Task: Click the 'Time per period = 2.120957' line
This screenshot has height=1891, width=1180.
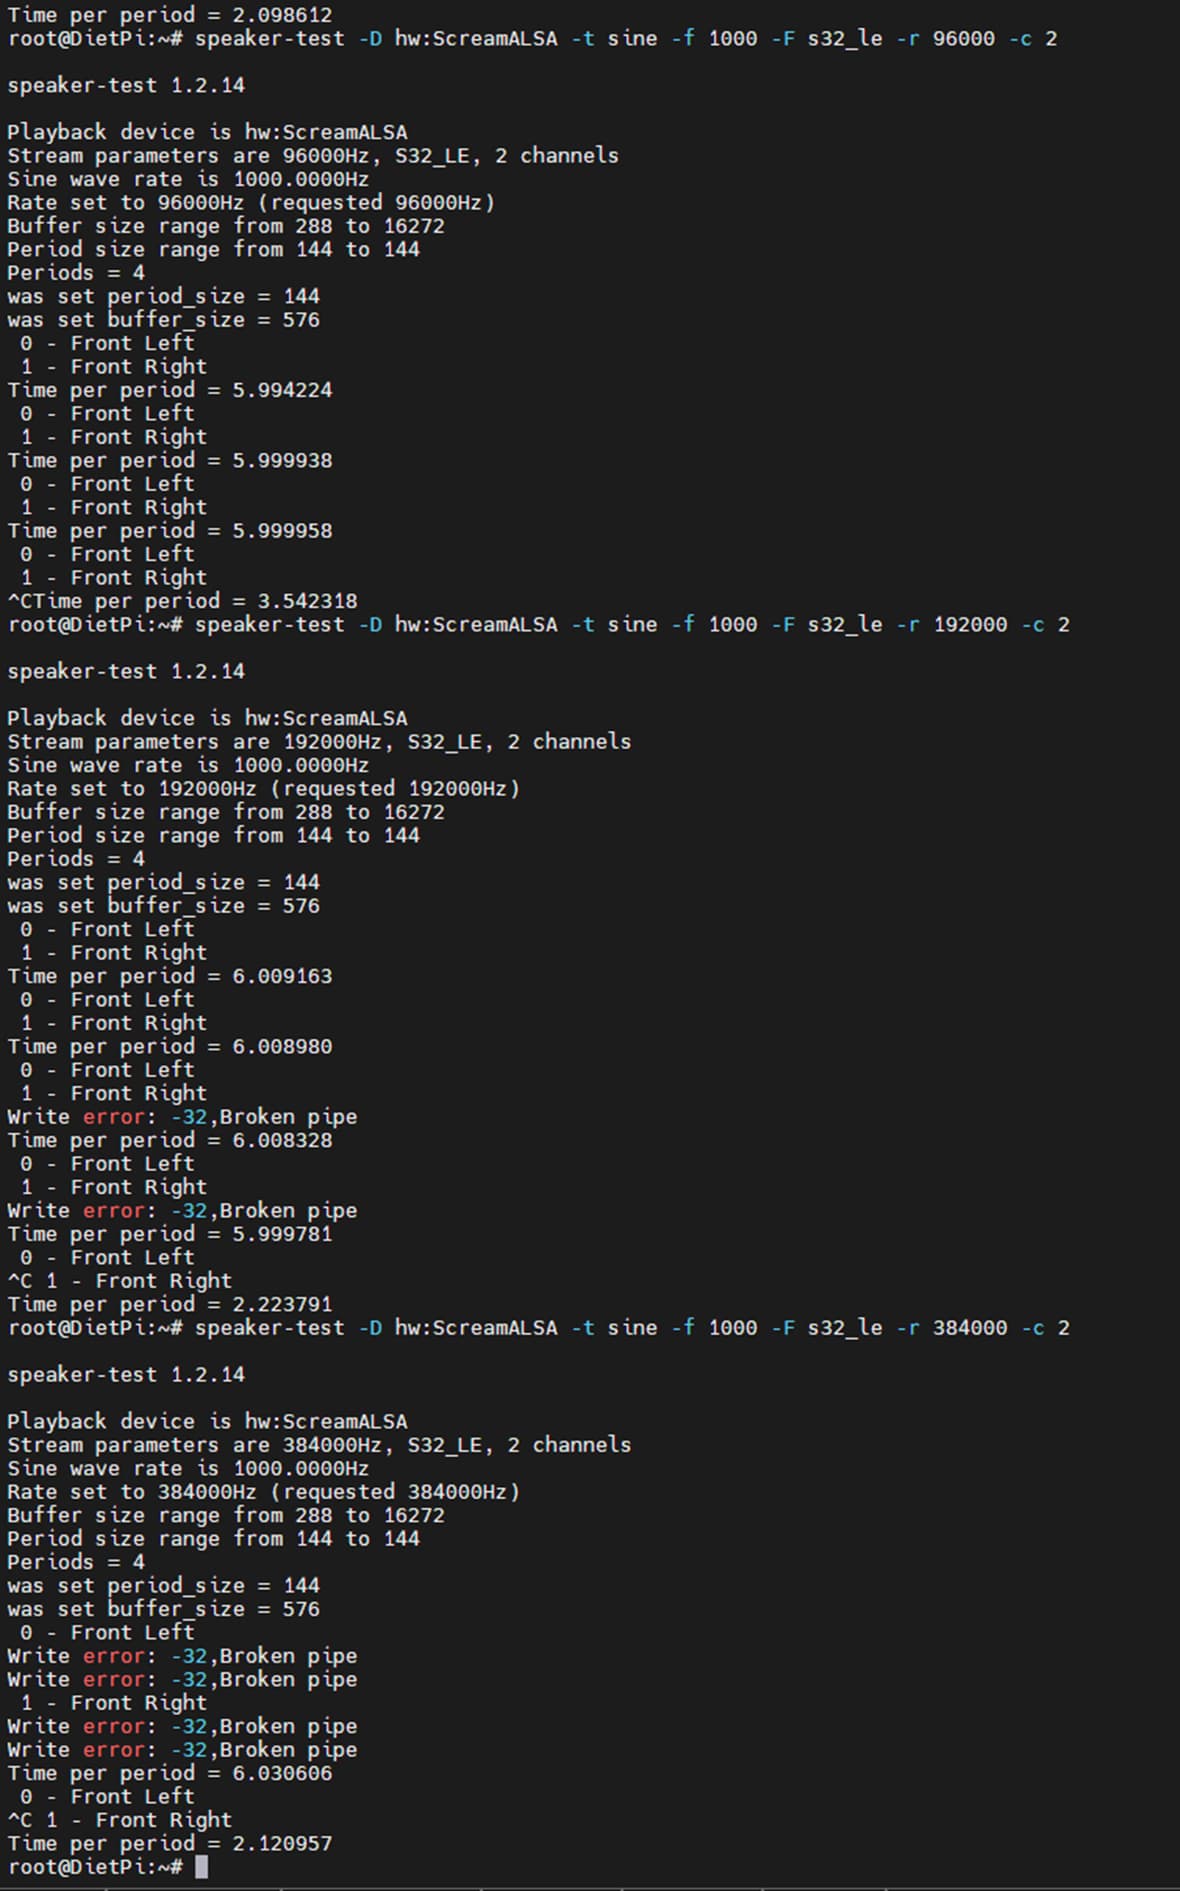Action: tap(170, 1843)
